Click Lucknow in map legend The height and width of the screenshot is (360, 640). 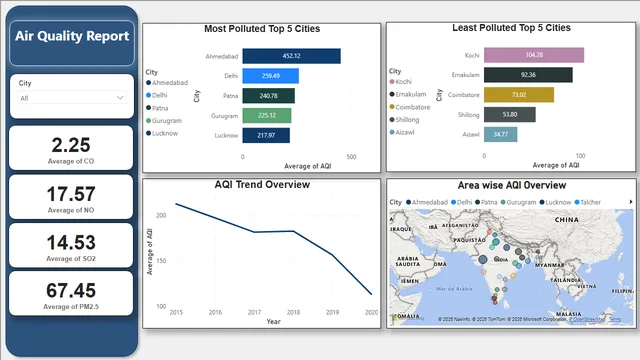(x=555, y=202)
